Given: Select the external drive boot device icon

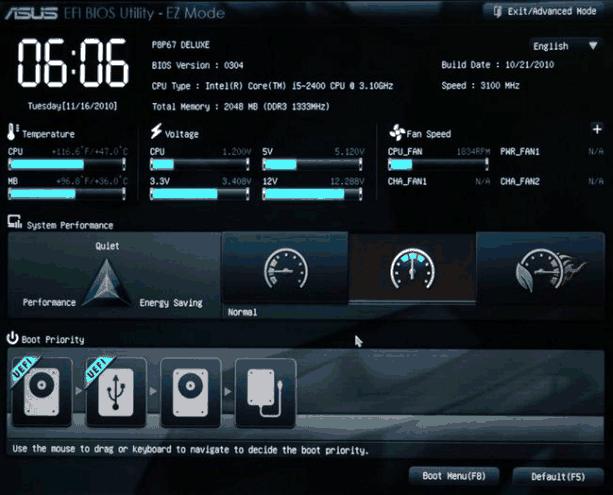Looking at the screenshot, I should coord(265,393).
